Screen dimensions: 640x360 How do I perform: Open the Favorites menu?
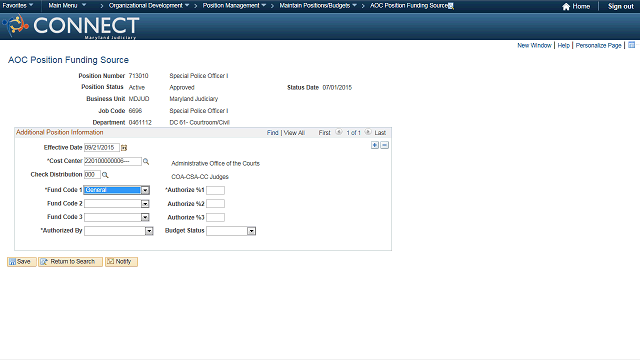(x=18, y=6)
